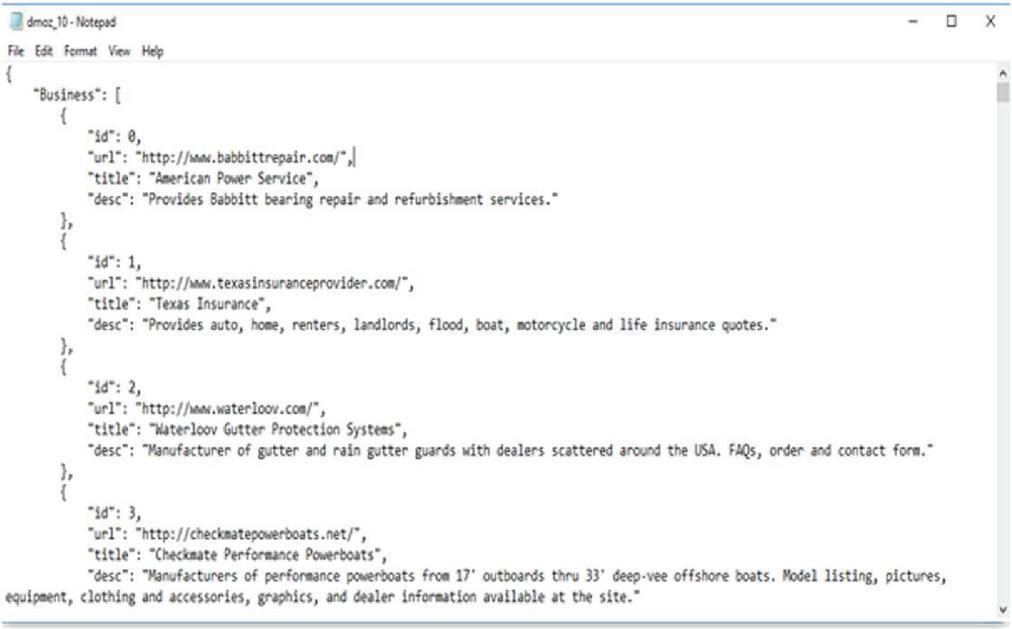This screenshot has width=1012, height=629.
Task: Click the "id": 2, line
Action: [x=114, y=388]
